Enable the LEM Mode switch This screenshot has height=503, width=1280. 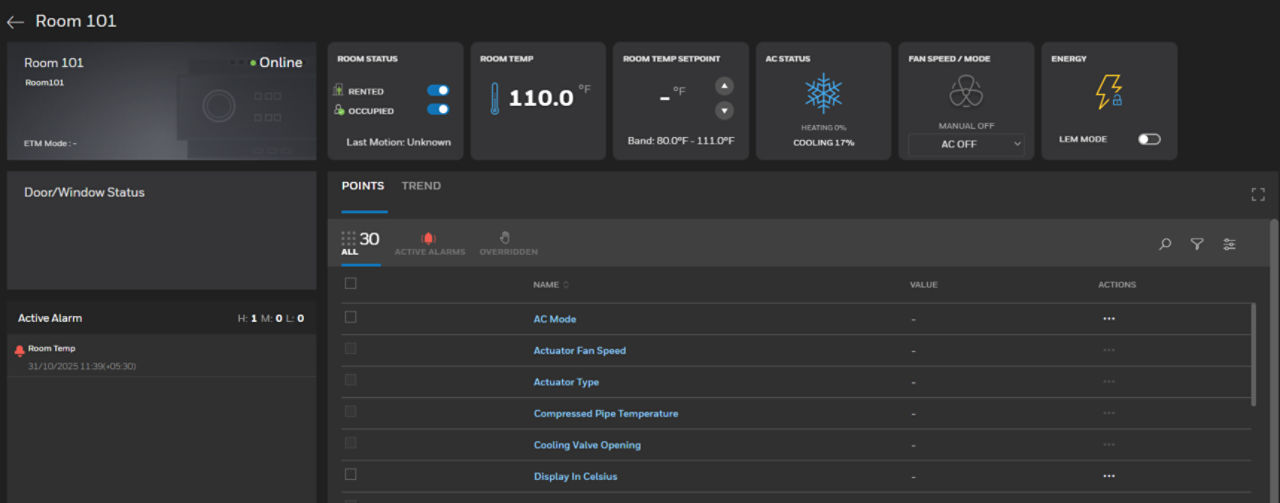coord(1149,139)
